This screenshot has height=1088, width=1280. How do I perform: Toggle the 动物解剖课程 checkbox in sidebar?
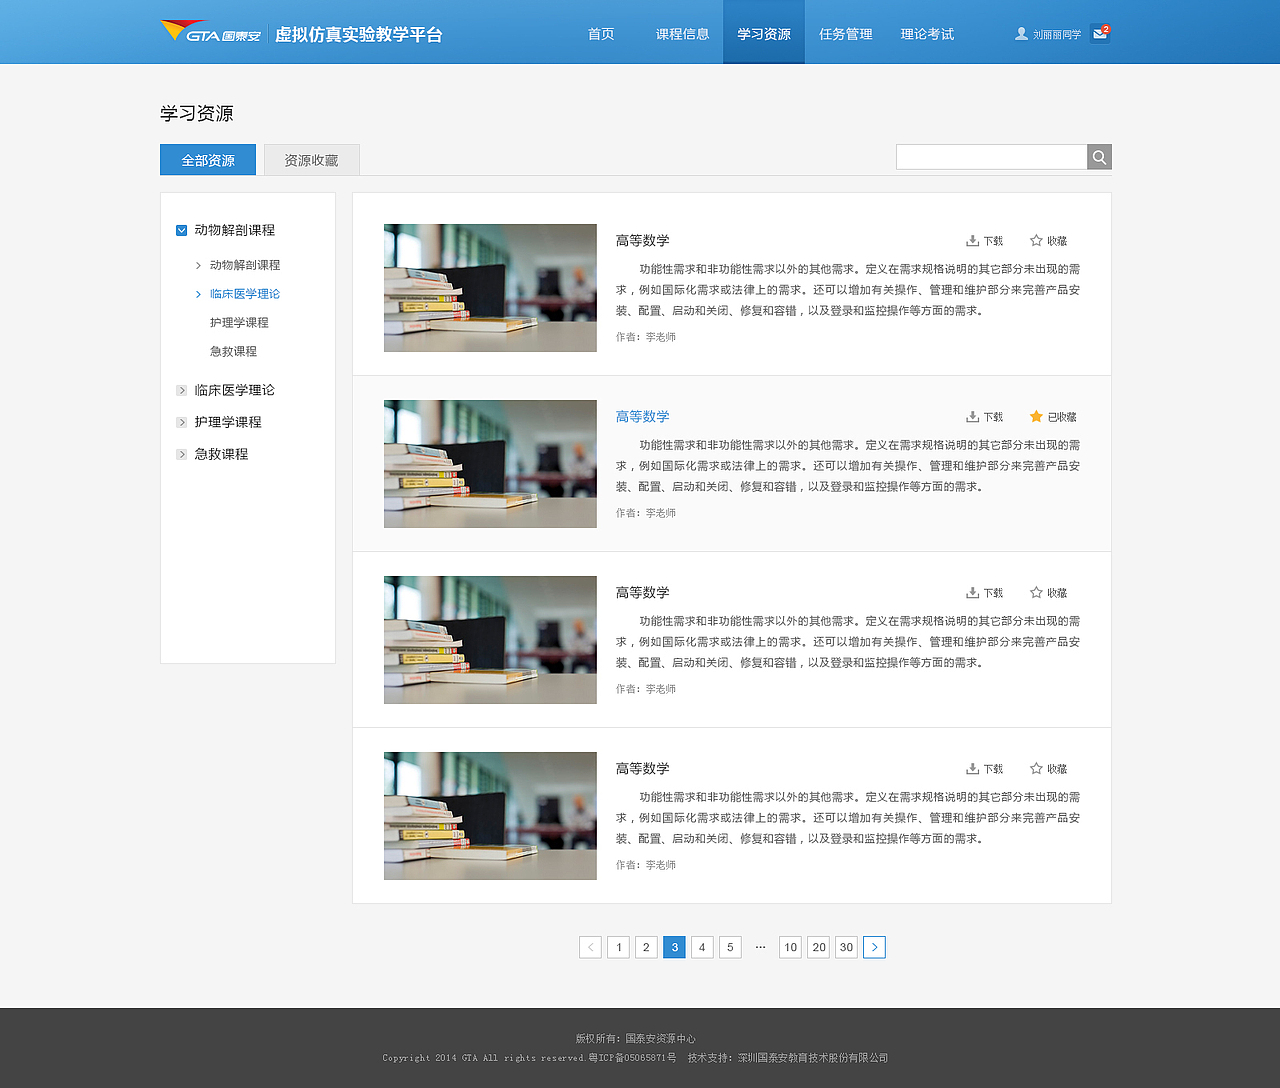181,230
